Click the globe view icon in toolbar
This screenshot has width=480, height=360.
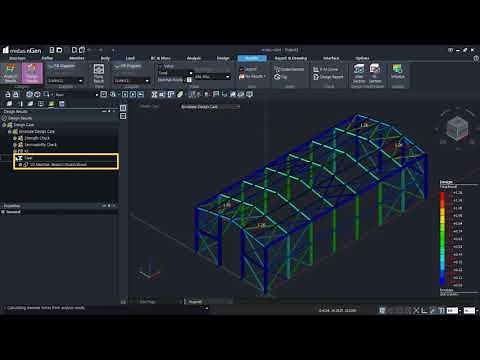click(x=29, y=94)
